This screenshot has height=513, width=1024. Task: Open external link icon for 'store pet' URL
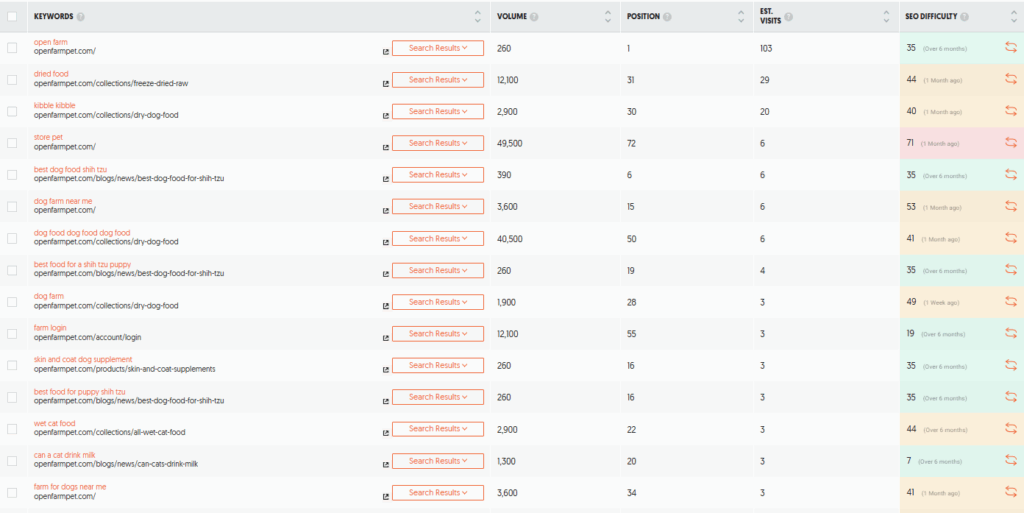point(385,147)
